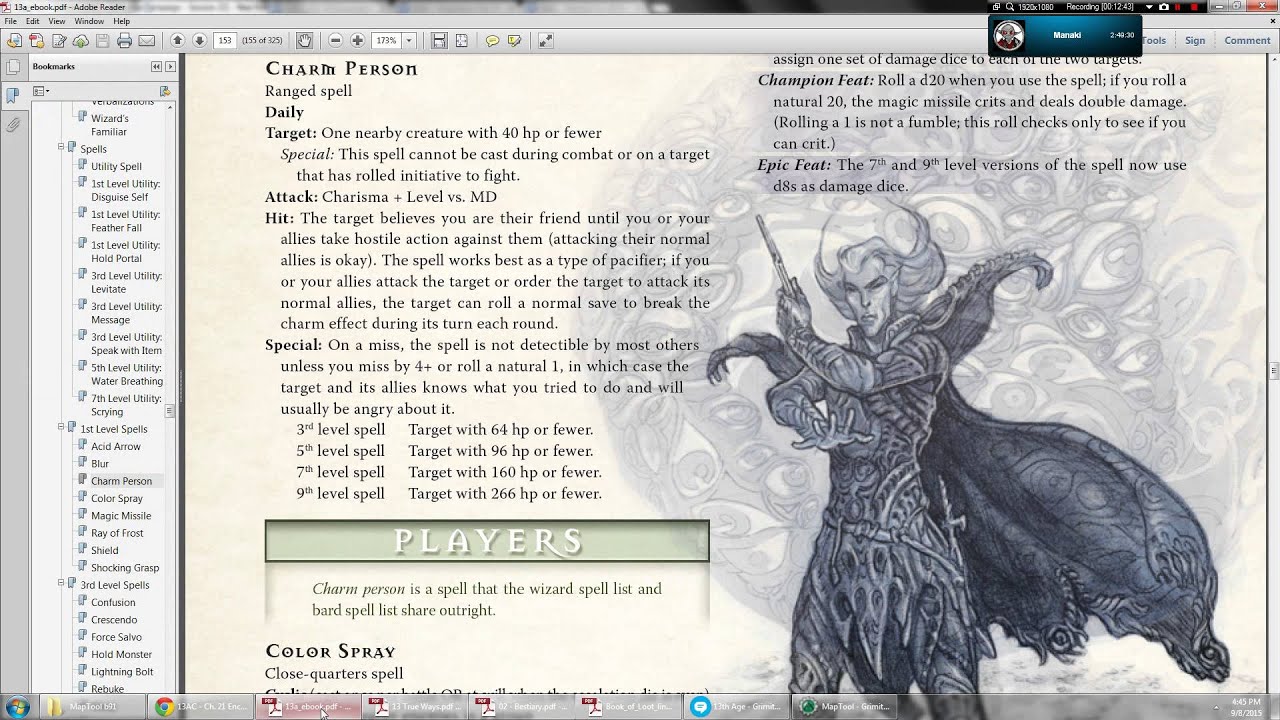1280x720 pixels.
Task: Add a sticky note comment
Action: click(x=492, y=41)
